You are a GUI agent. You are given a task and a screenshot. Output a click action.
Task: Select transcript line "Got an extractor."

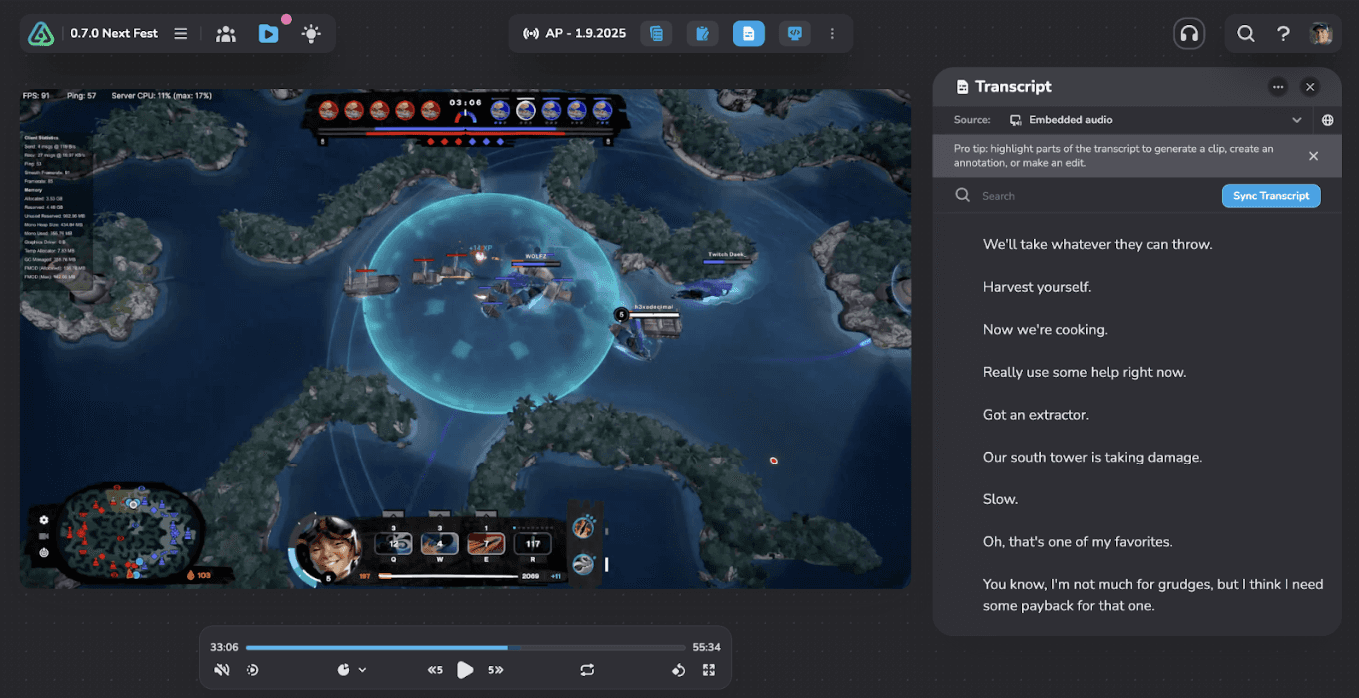1035,414
